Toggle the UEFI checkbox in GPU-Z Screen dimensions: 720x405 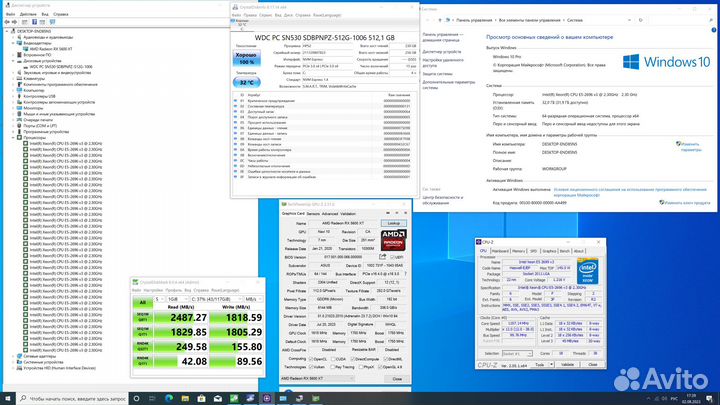coord(392,257)
